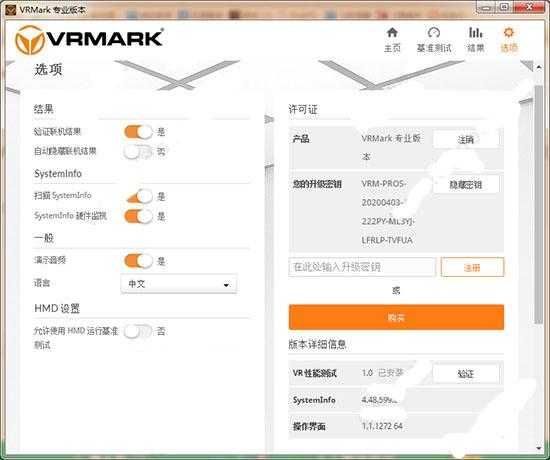550x460 pixels.
Task: Click the 版本详细信息 heading
Action: point(317,344)
